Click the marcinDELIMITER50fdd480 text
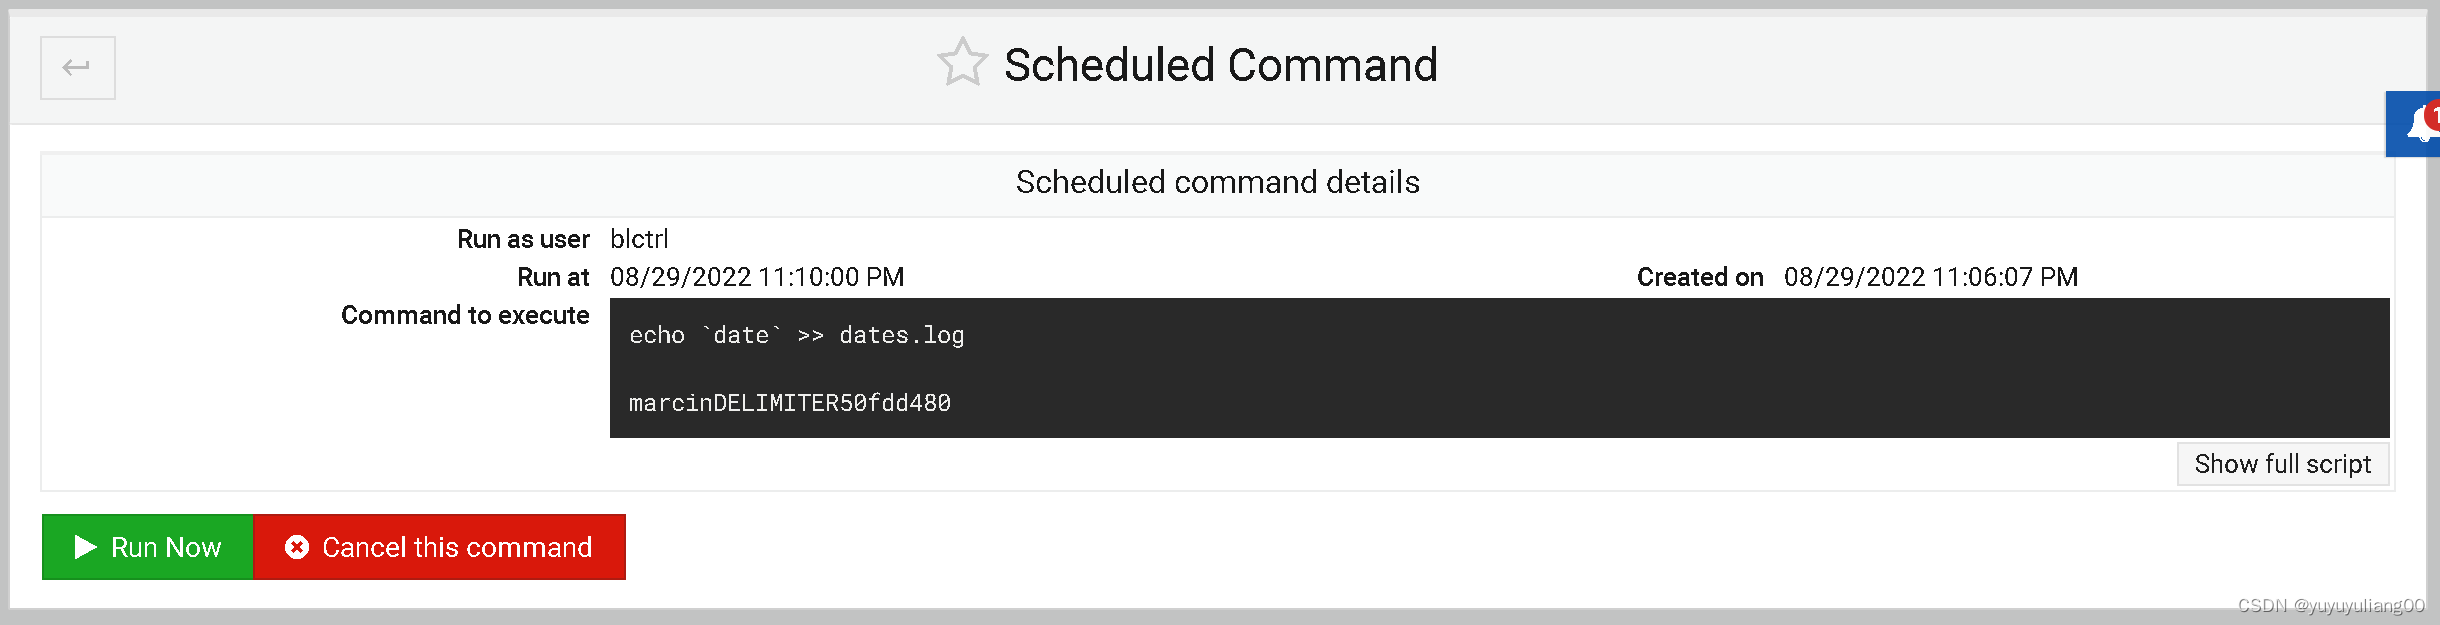 point(790,403)
